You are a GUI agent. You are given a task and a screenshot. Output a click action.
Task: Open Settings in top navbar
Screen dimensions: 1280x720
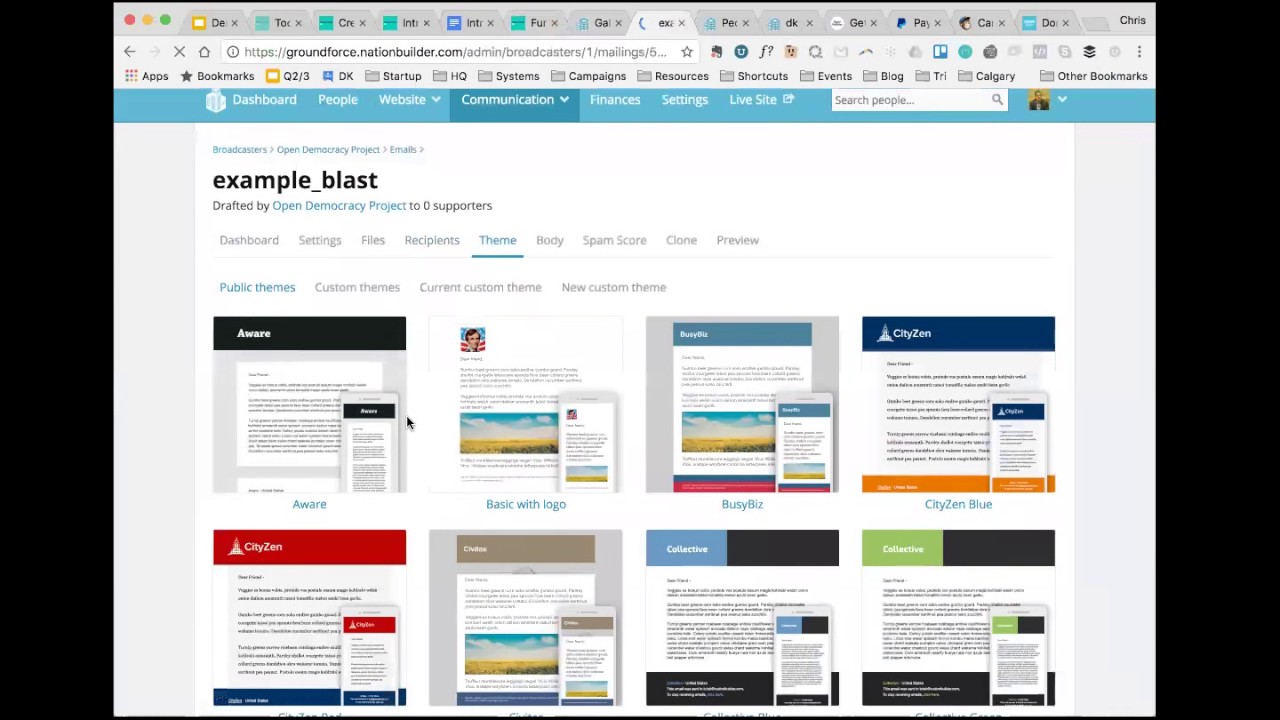(685, 100)
